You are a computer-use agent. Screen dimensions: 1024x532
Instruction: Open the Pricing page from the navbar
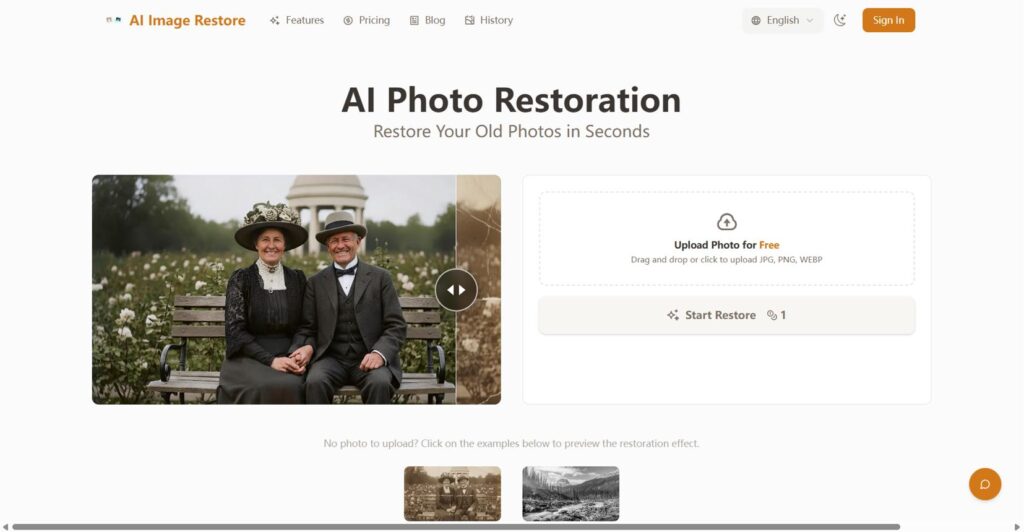(x=366, y=20)
